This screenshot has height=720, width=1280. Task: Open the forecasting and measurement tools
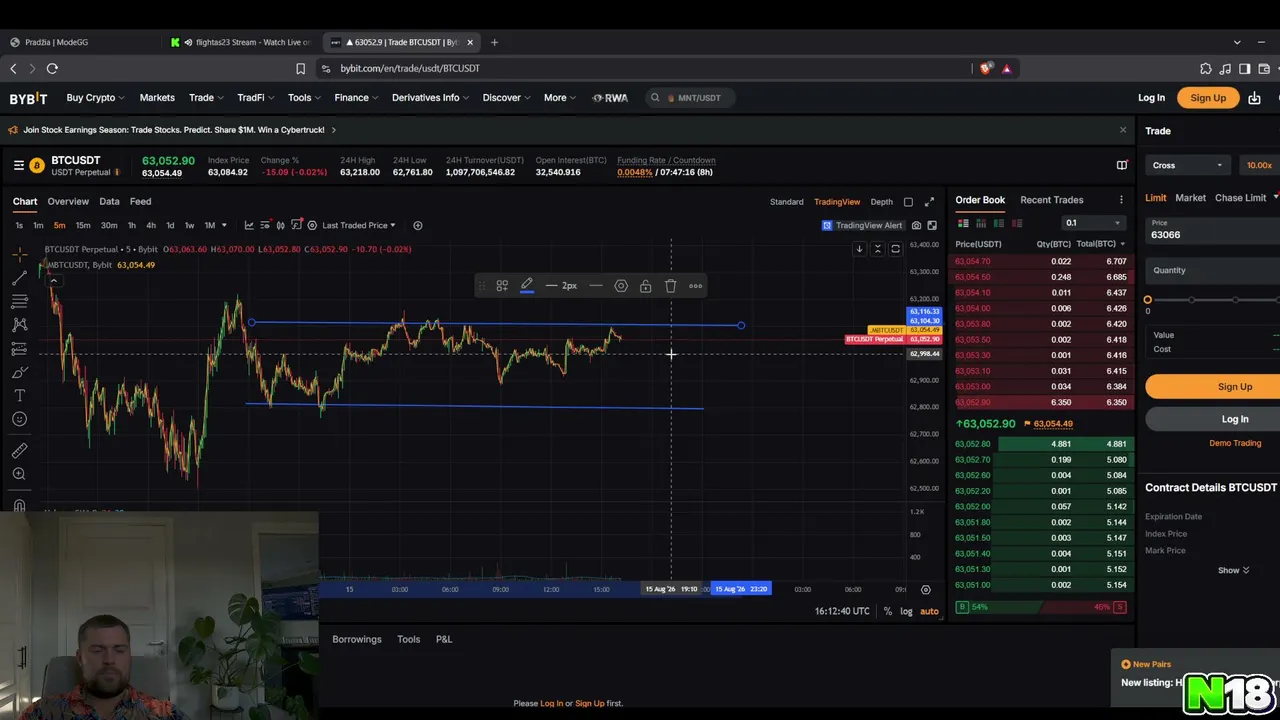pyautogui.click(x=19, y=349)
